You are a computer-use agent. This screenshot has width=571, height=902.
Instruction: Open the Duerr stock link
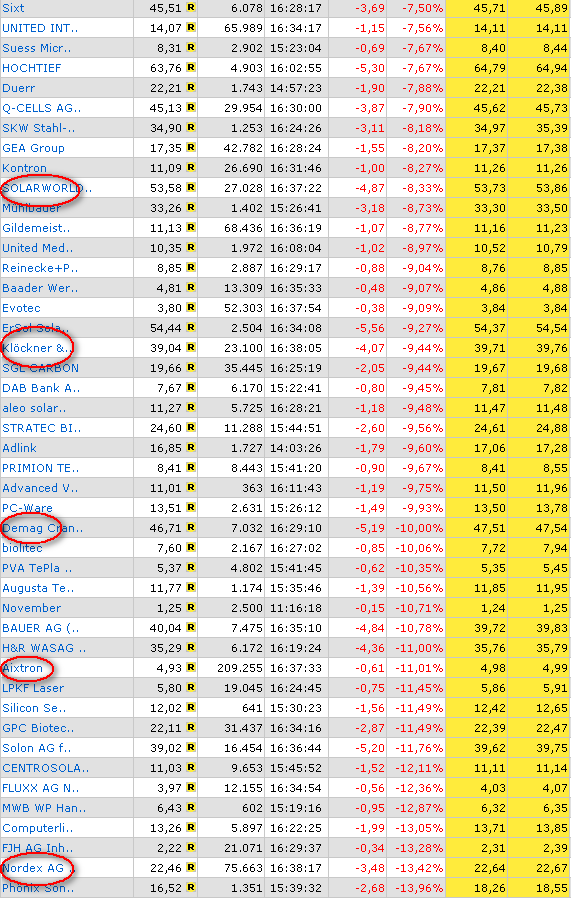18,89
